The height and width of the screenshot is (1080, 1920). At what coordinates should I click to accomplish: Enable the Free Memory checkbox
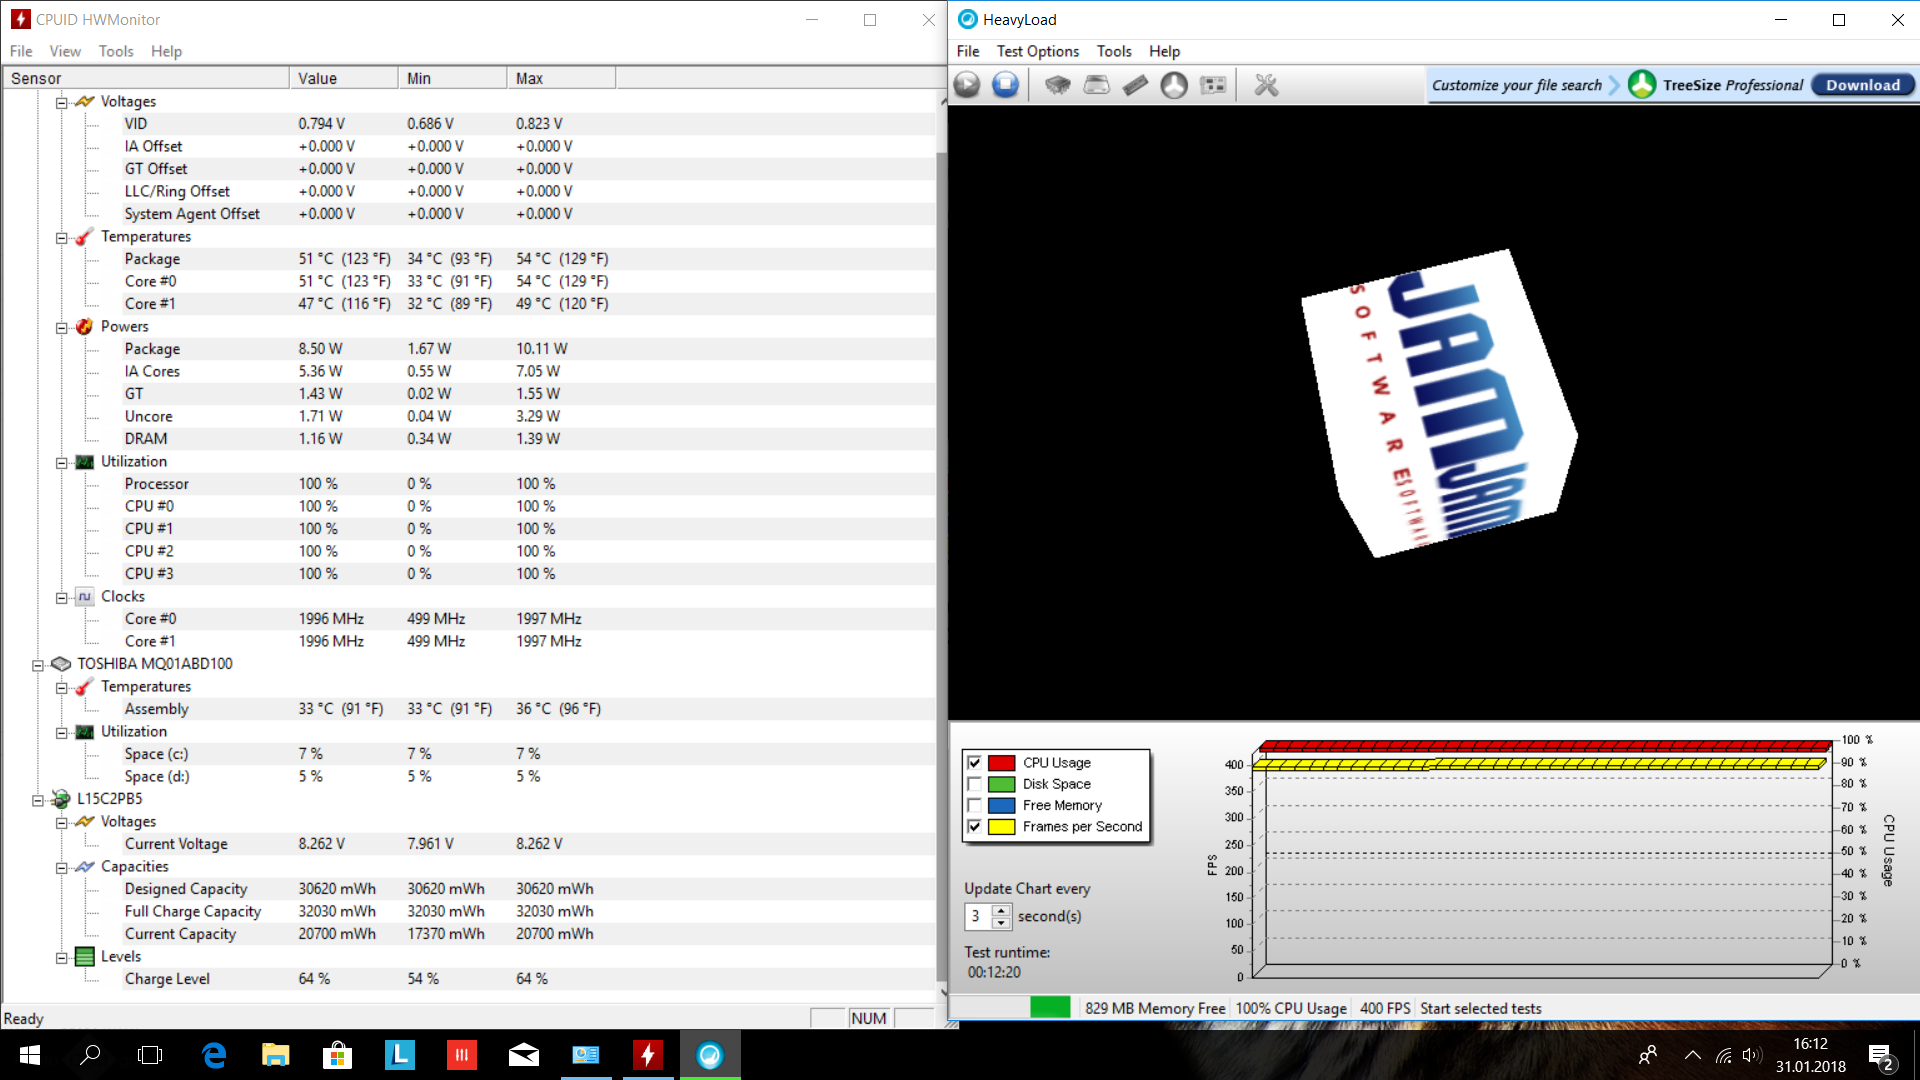click(x=974, y=805)
